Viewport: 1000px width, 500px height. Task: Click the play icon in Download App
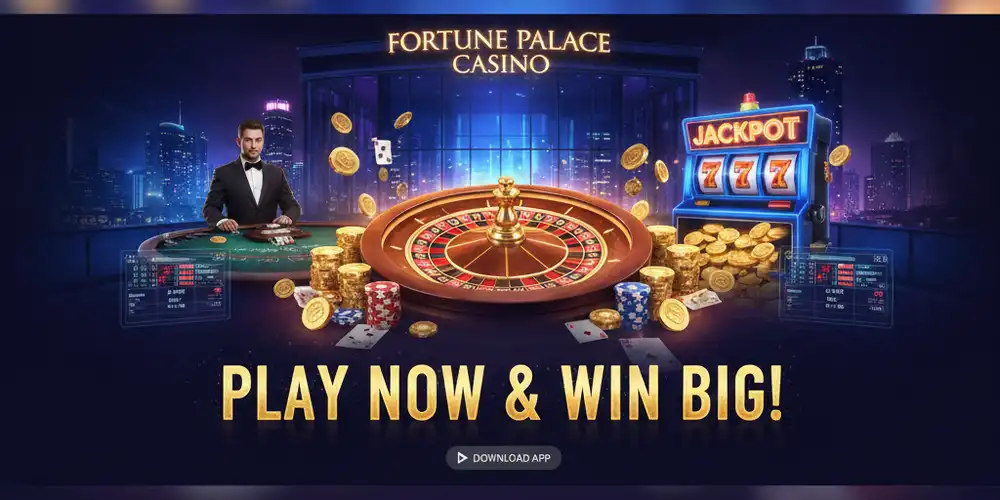point(462,458)
